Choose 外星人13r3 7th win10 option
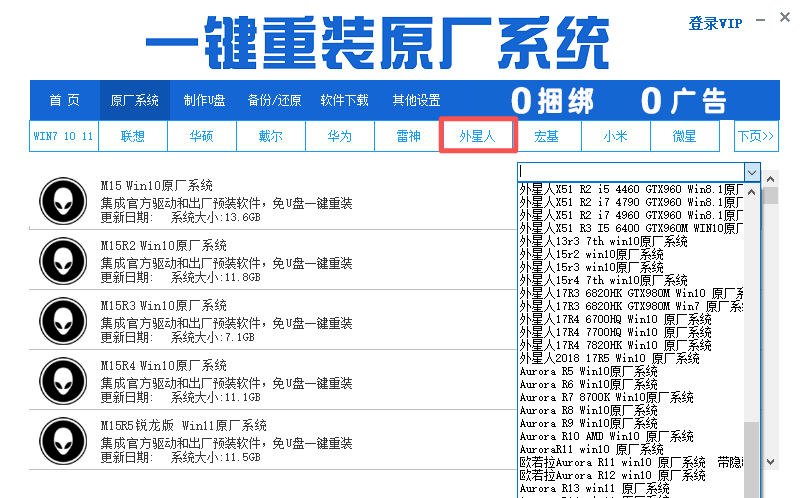808x498 pixels. click(631, 241)
